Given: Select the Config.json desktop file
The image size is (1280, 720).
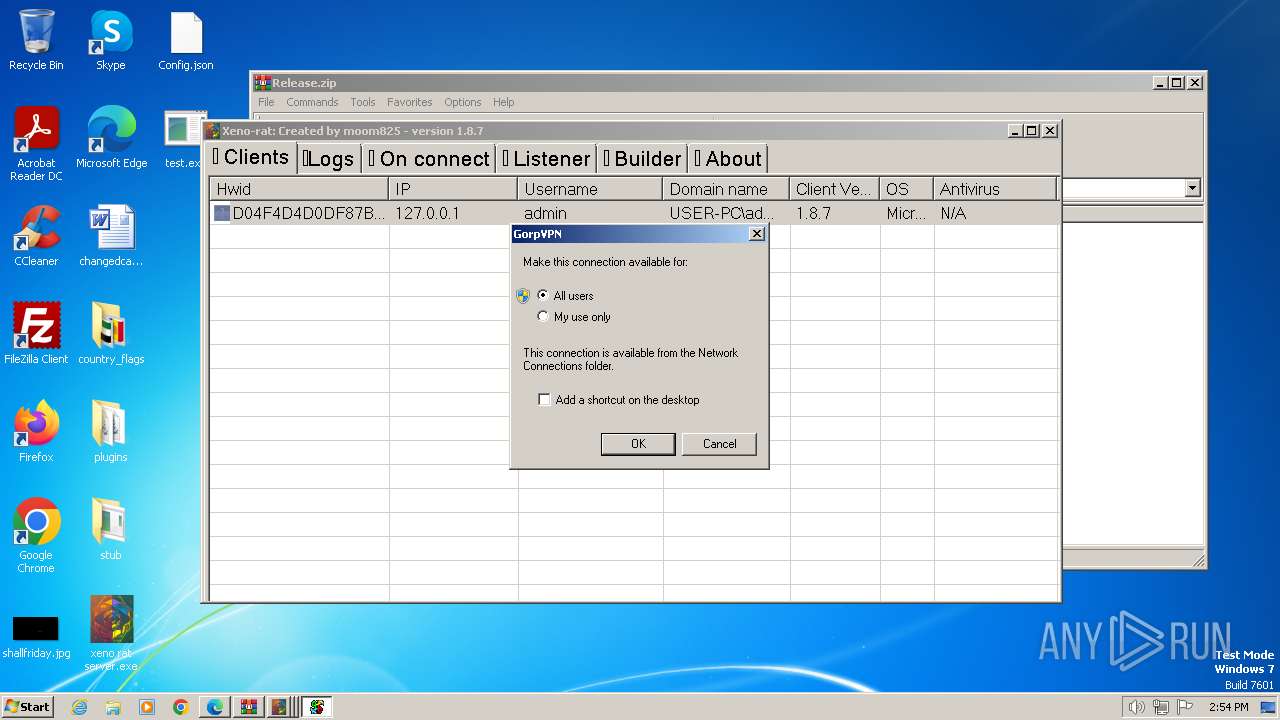Looking at the screenshot, I should pyautogui.click(x=186, y=40).
